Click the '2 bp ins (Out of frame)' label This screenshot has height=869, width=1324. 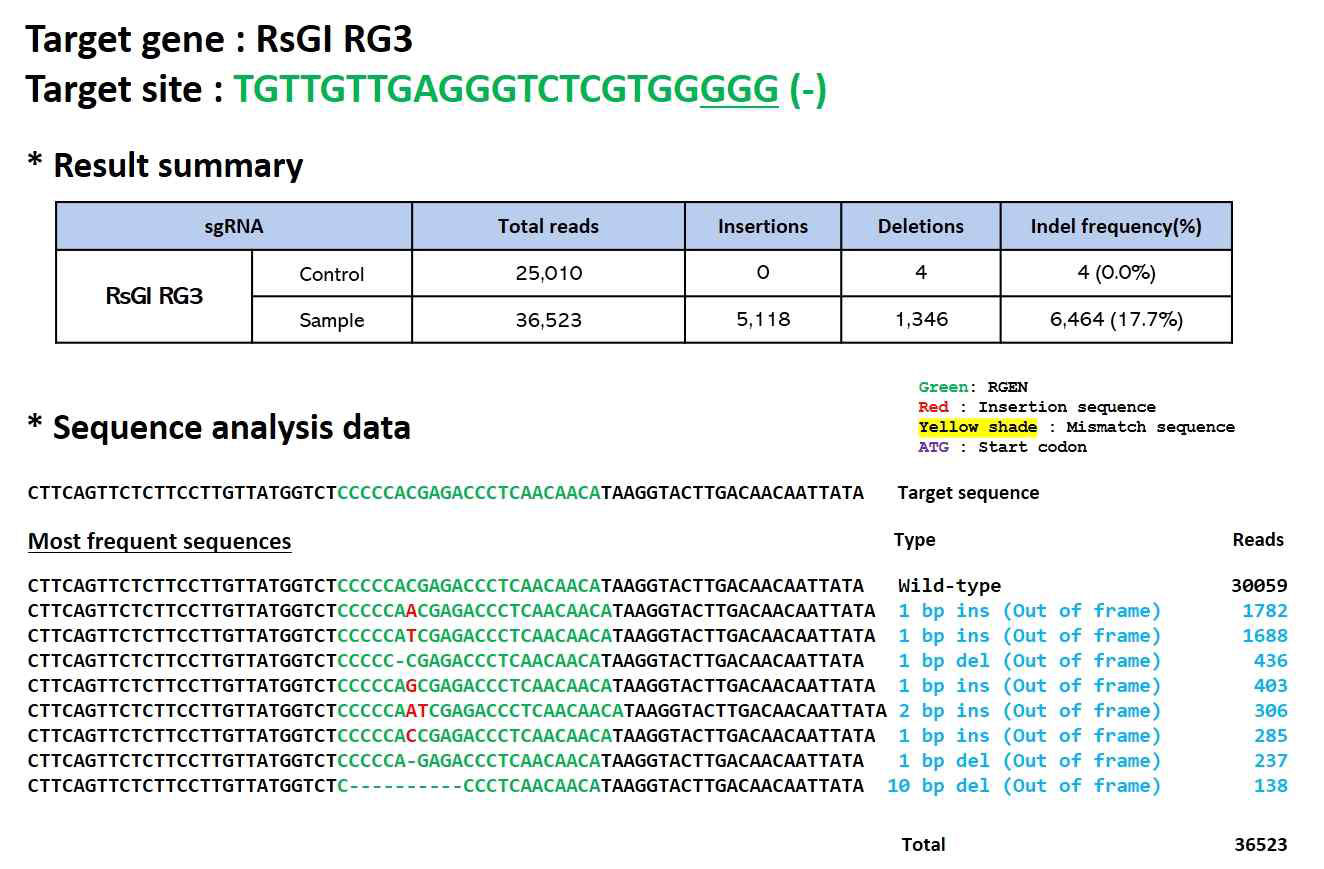coord(1029,711)
